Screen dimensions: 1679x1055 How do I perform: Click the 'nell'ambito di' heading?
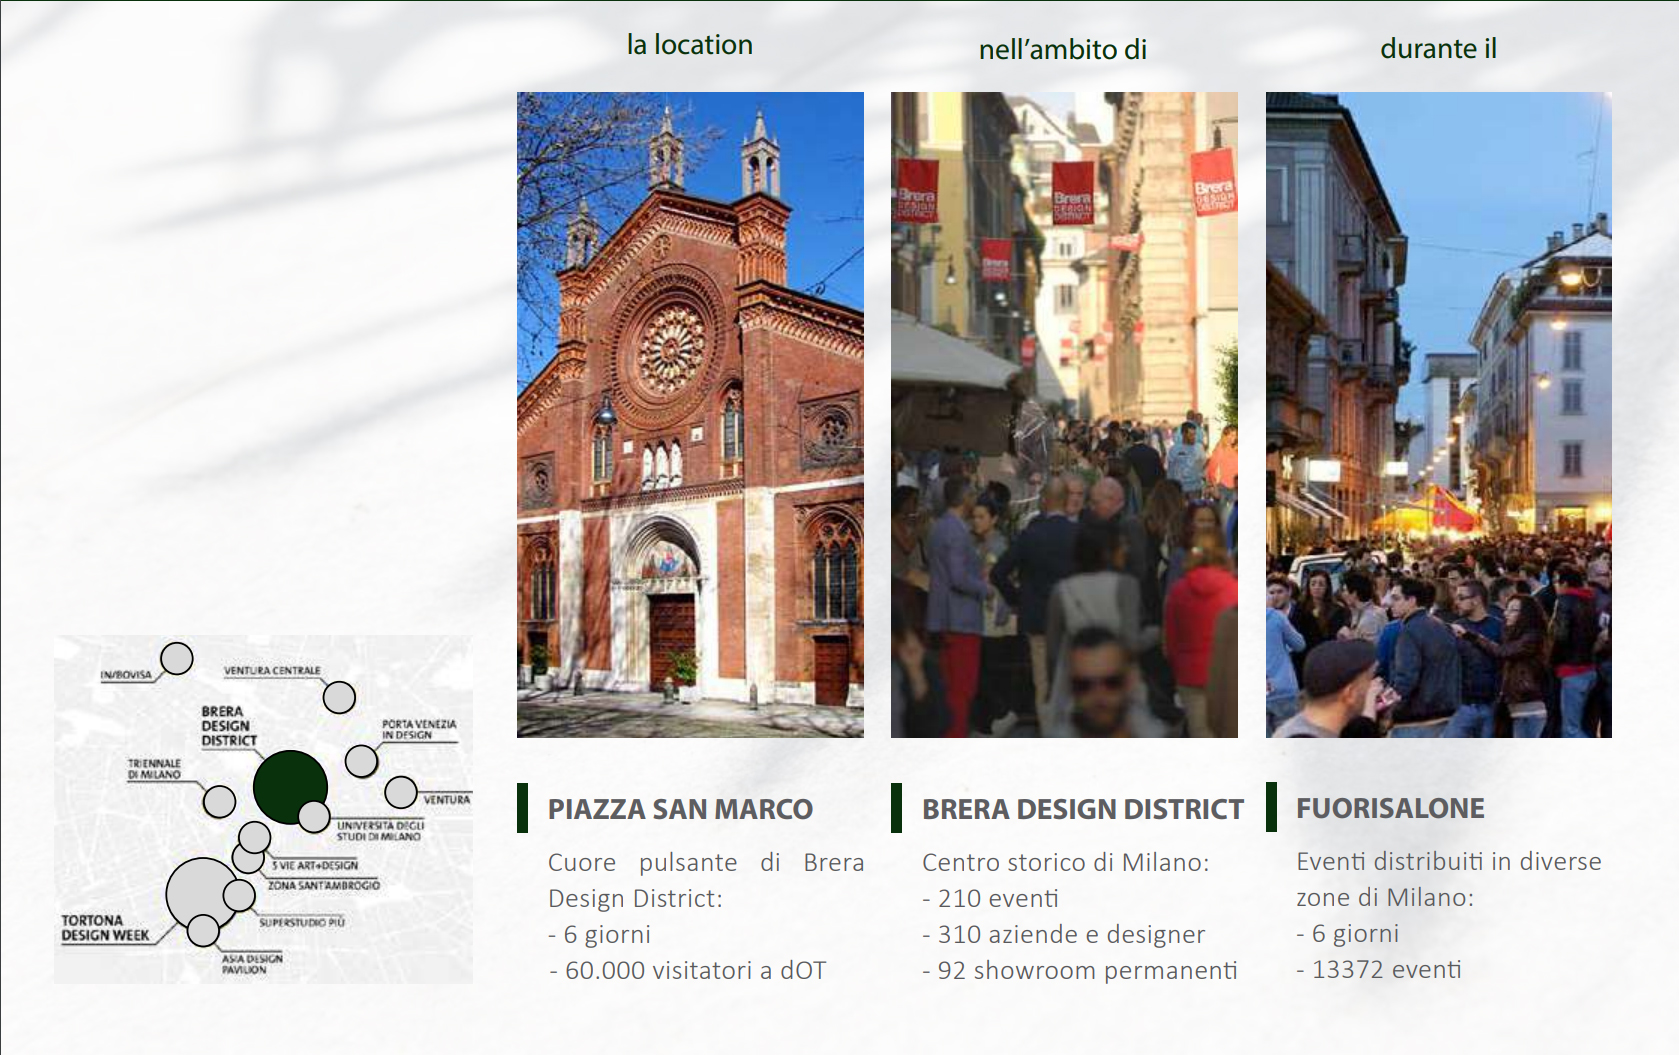point(1062,49)
